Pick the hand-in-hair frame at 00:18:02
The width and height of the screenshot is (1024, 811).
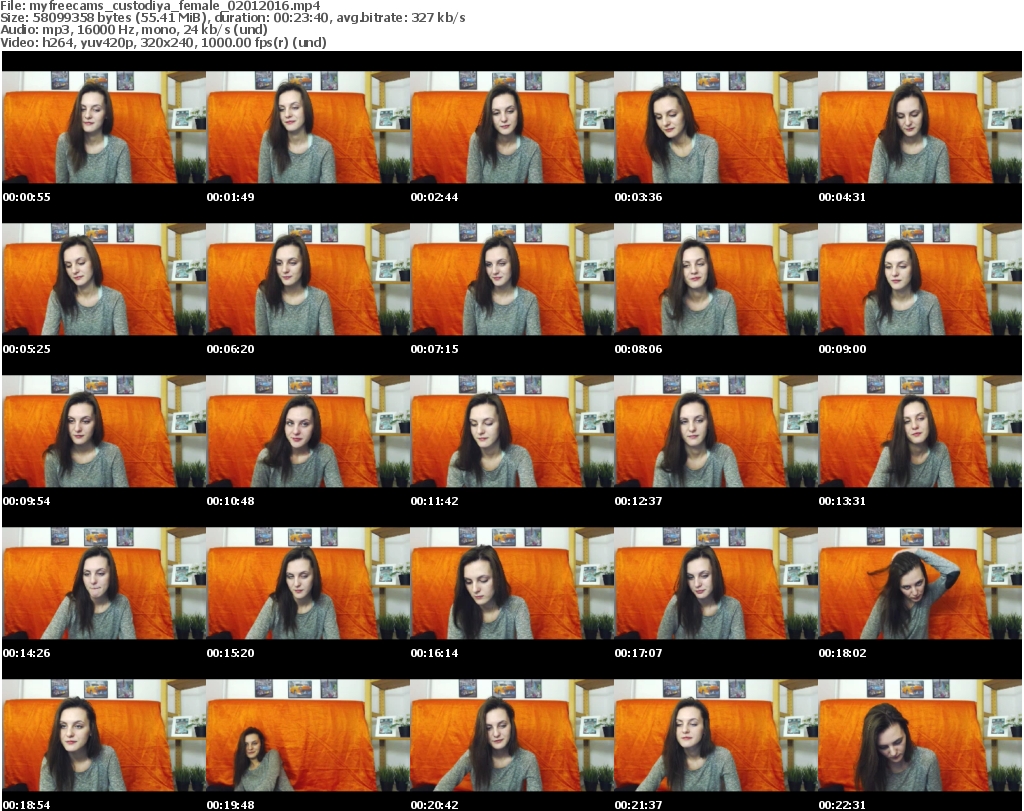click(920, 584)
